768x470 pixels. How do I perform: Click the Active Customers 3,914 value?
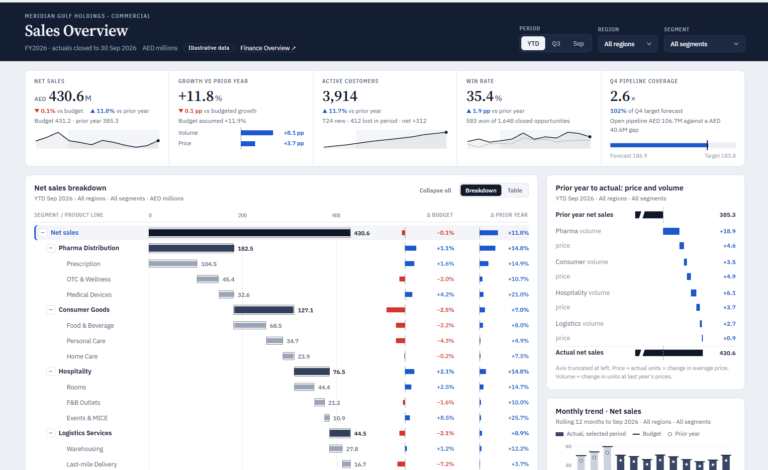pyautogui.click(x=339, y=96)
